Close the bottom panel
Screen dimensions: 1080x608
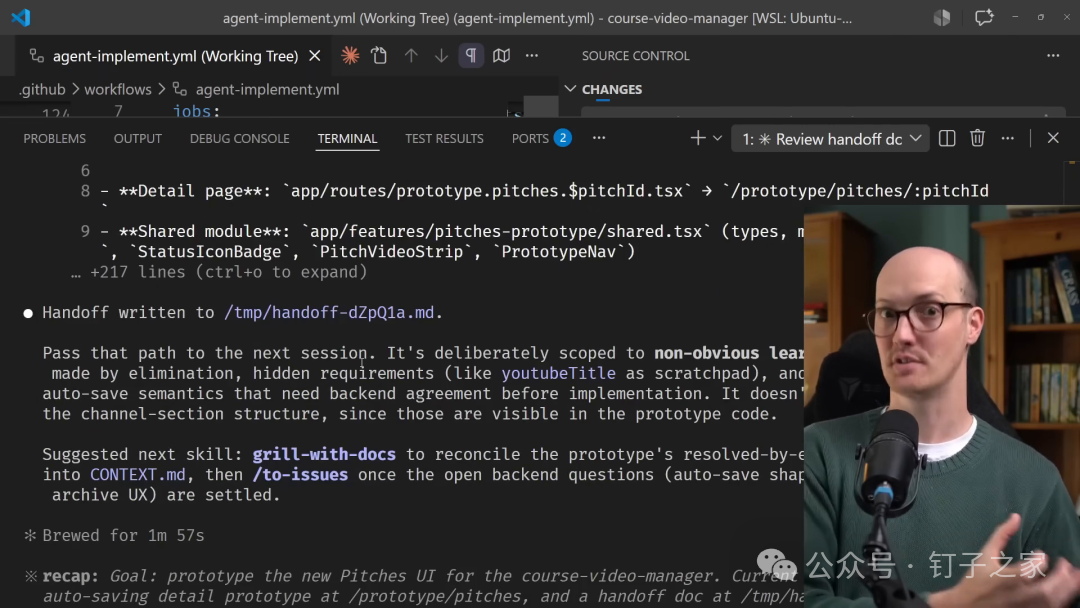[x=1053, y=138]
